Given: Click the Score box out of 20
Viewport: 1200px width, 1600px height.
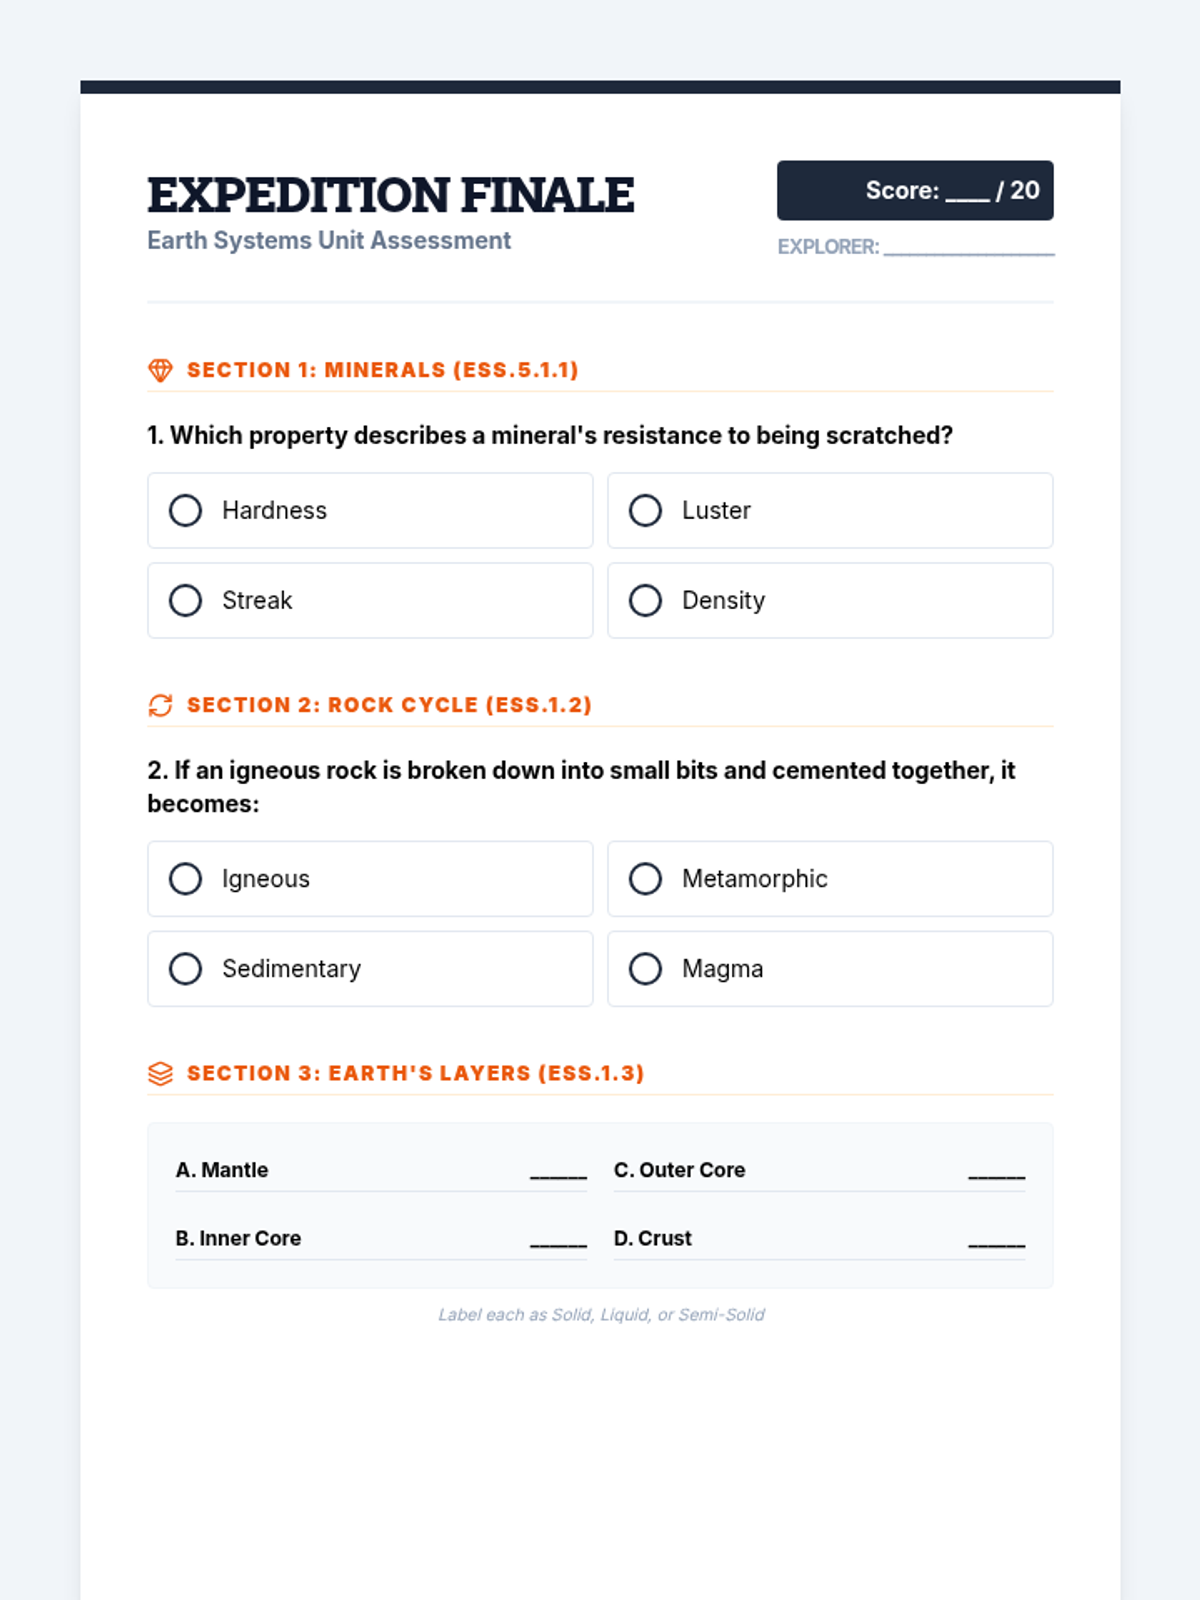Looking at the screenshot, I should 915,190.
